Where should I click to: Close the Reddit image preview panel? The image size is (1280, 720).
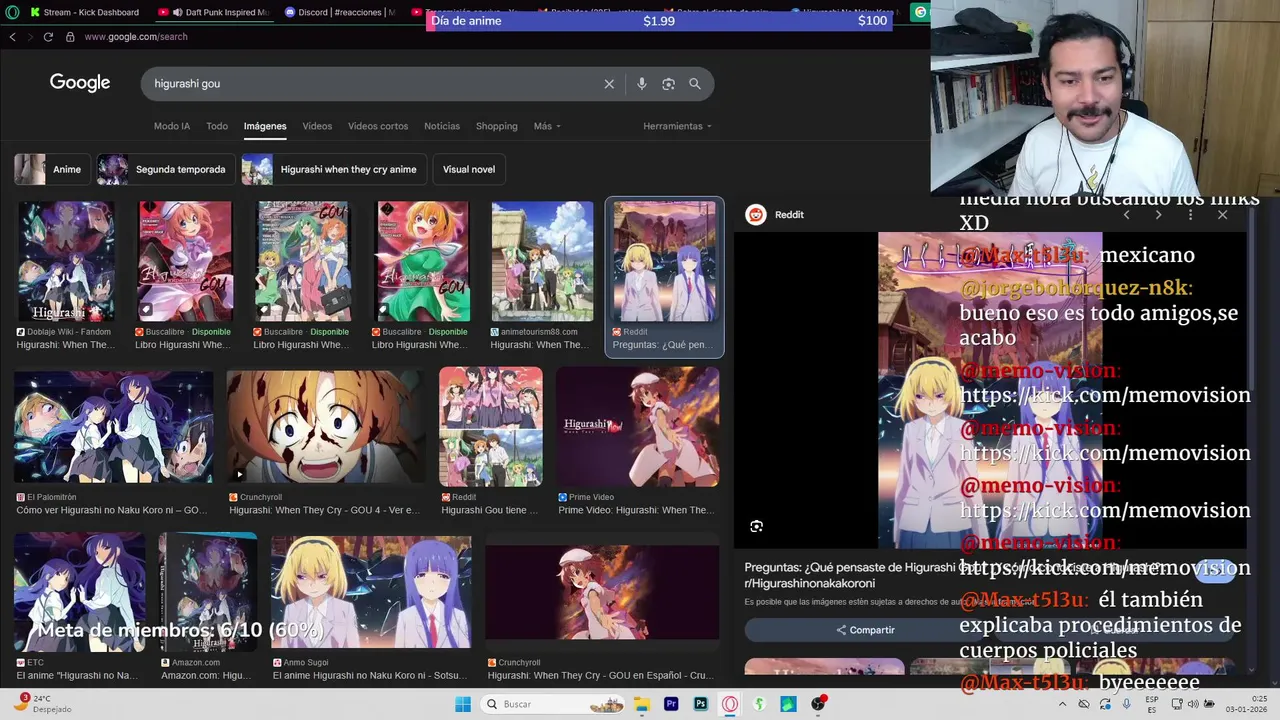(x=1222, y=215)
